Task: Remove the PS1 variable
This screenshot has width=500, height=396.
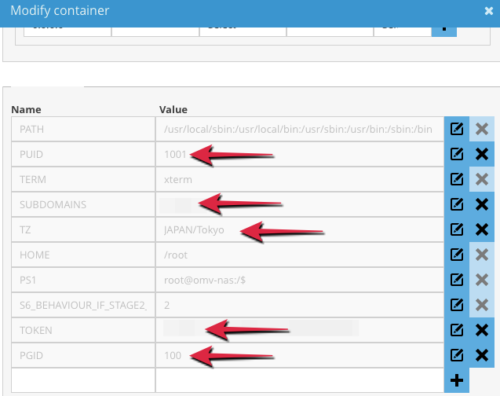Action: [x=482, y=280]
